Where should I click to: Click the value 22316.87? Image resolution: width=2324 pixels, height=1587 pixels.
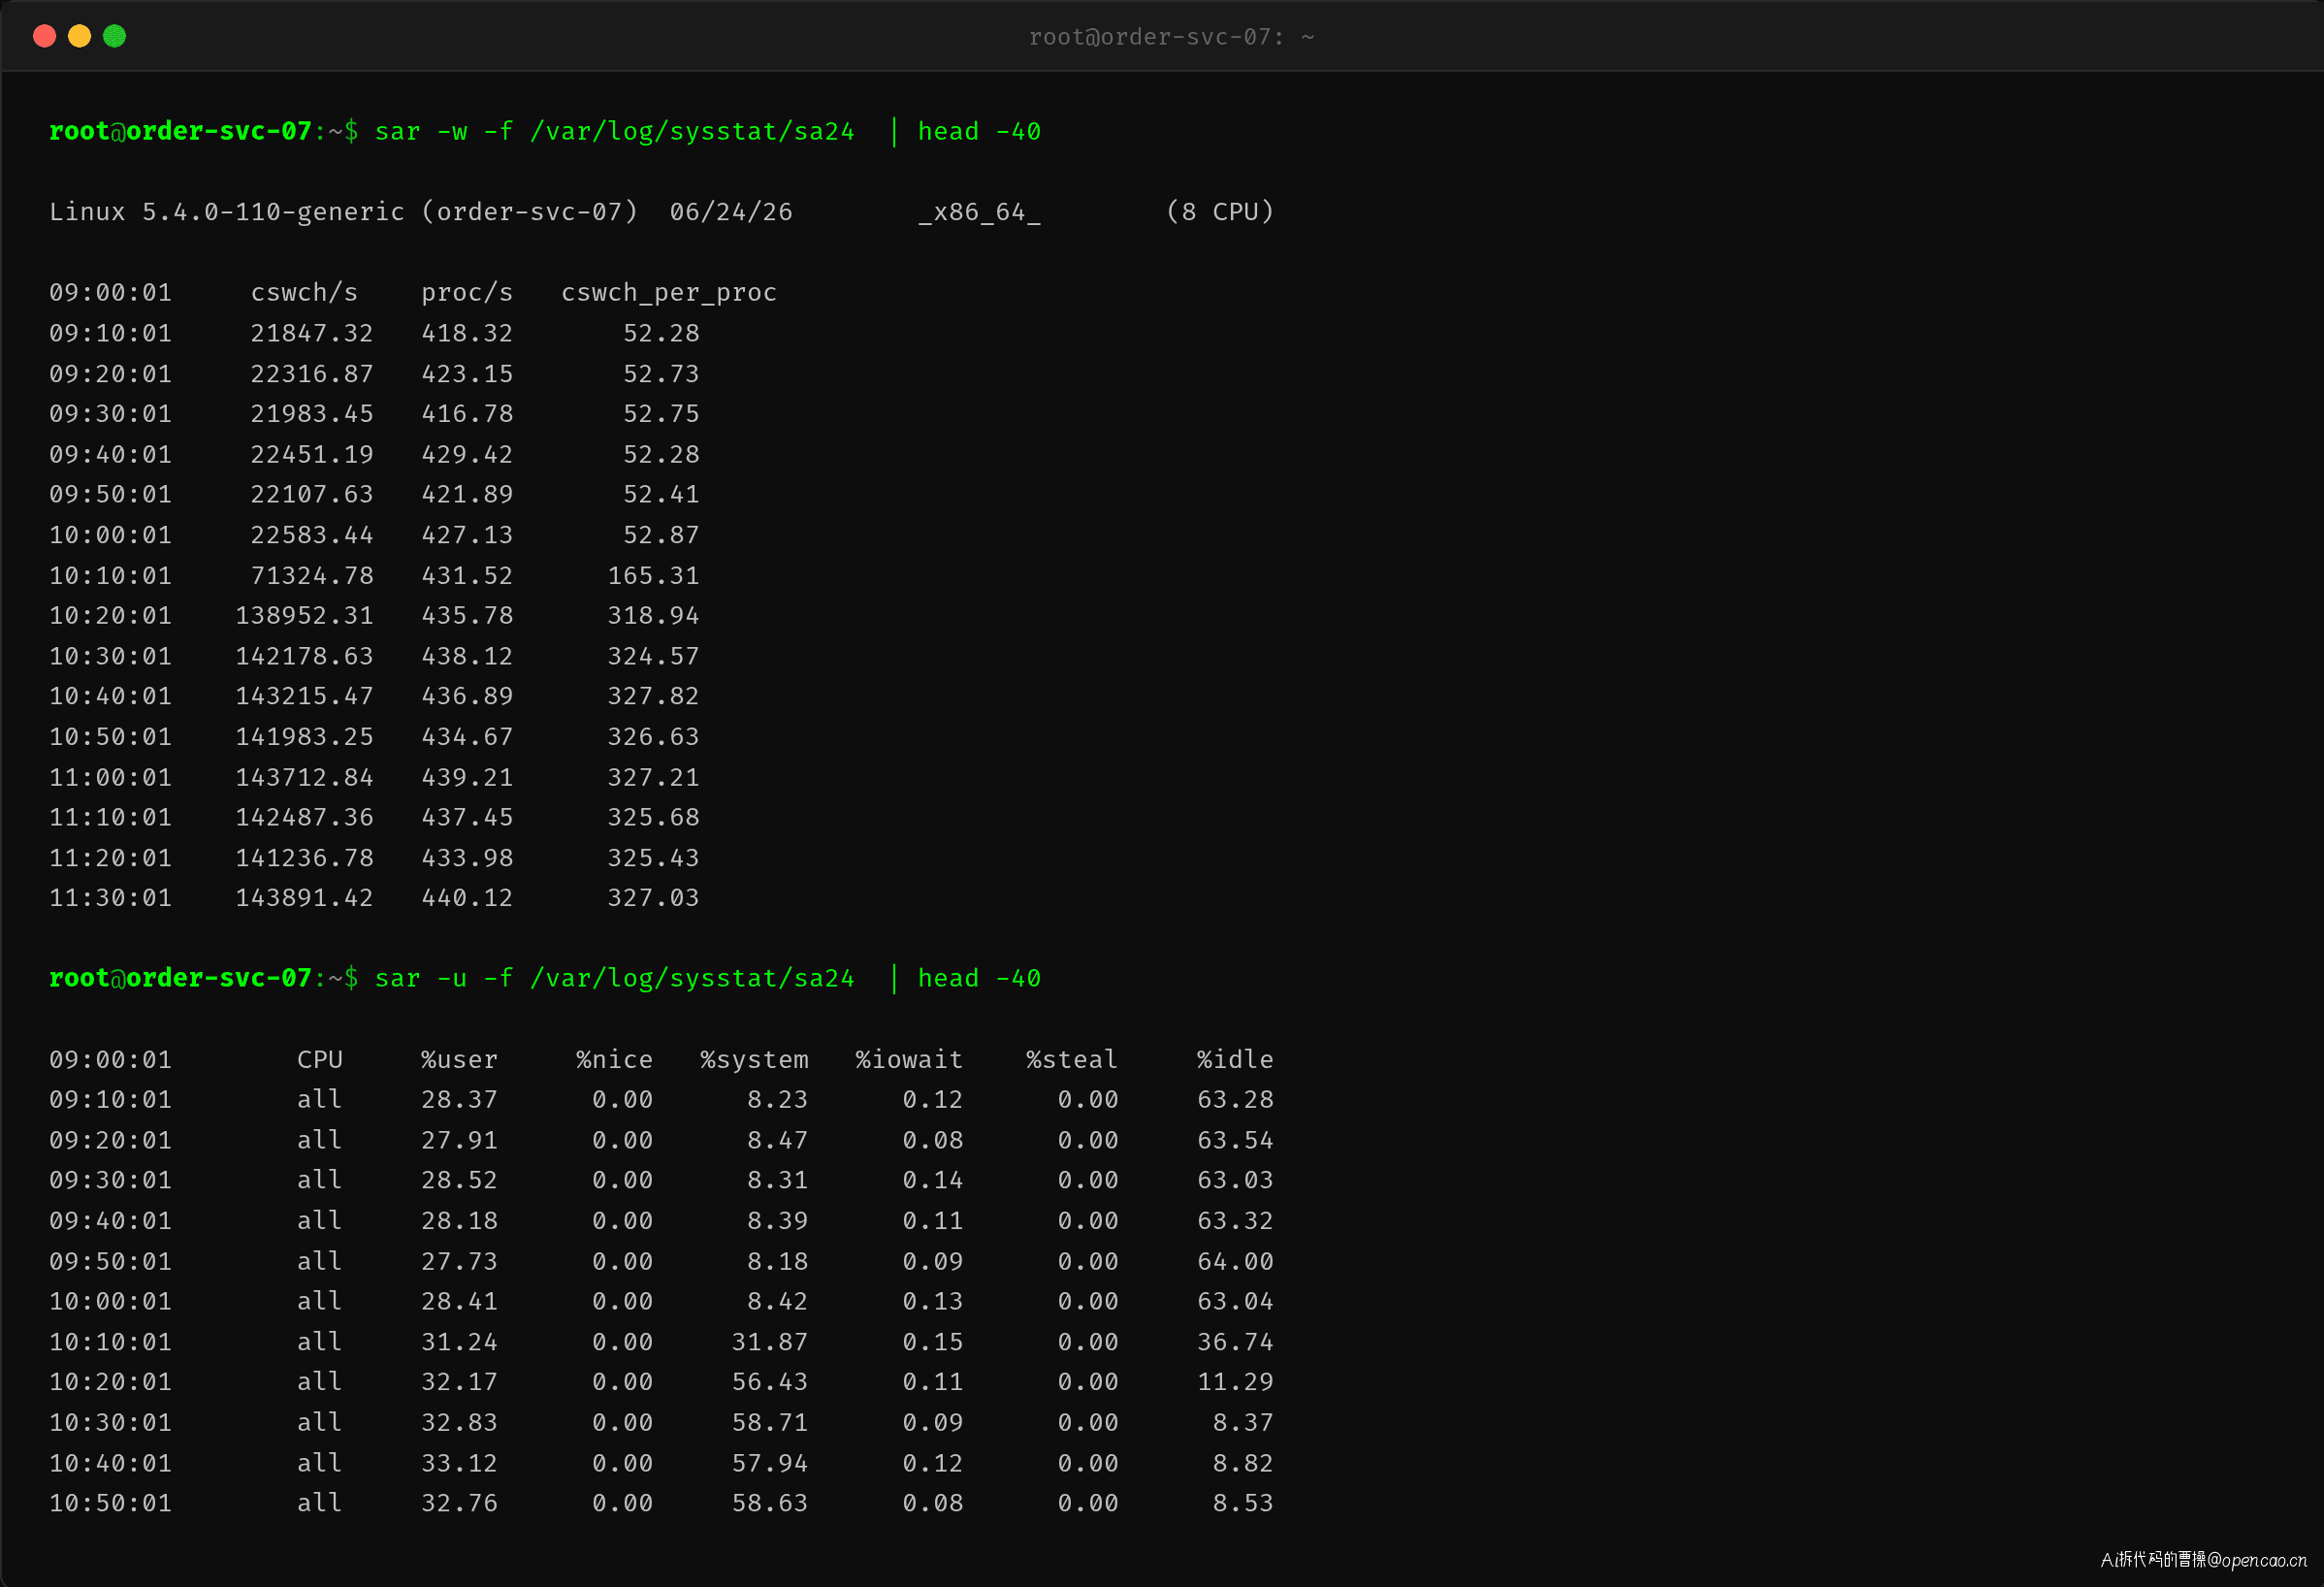click(x=312, y=374)
